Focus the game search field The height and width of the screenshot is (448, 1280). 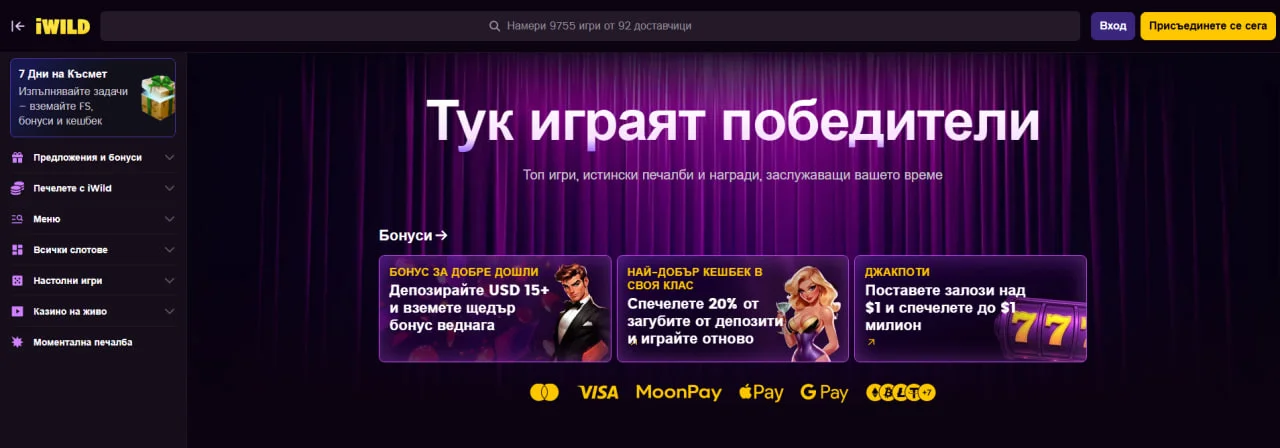(590, 26)
